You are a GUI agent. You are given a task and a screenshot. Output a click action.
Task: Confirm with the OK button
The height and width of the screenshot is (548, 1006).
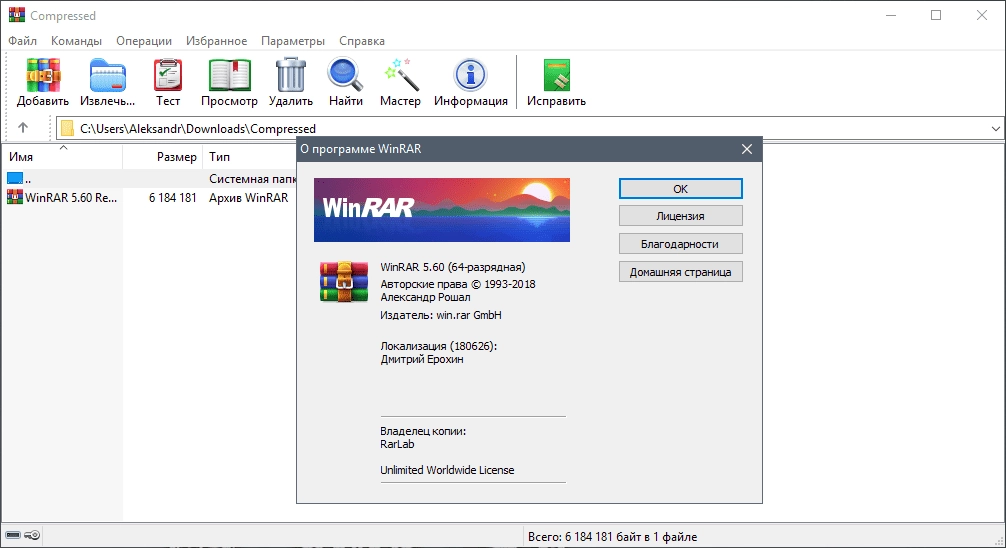pyautogui.click(x=681, y=189)
